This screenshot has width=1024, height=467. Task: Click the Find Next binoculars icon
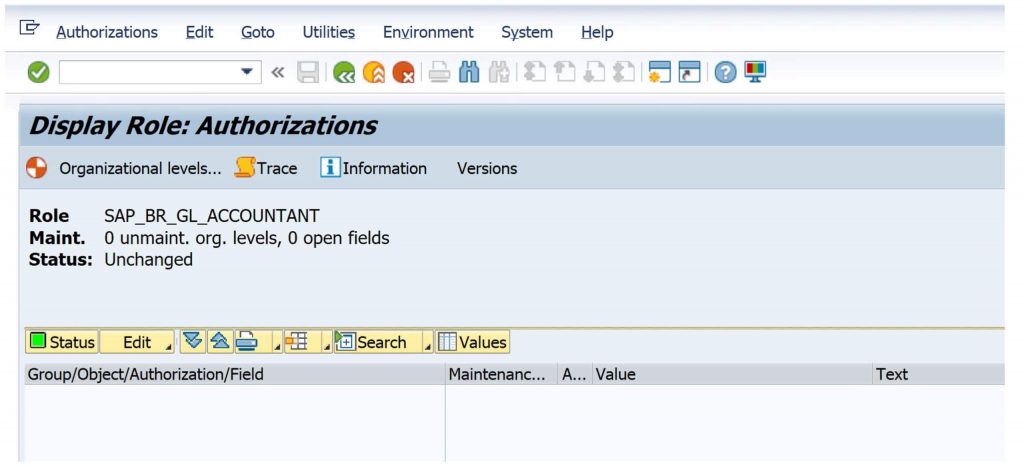point(499,72)
